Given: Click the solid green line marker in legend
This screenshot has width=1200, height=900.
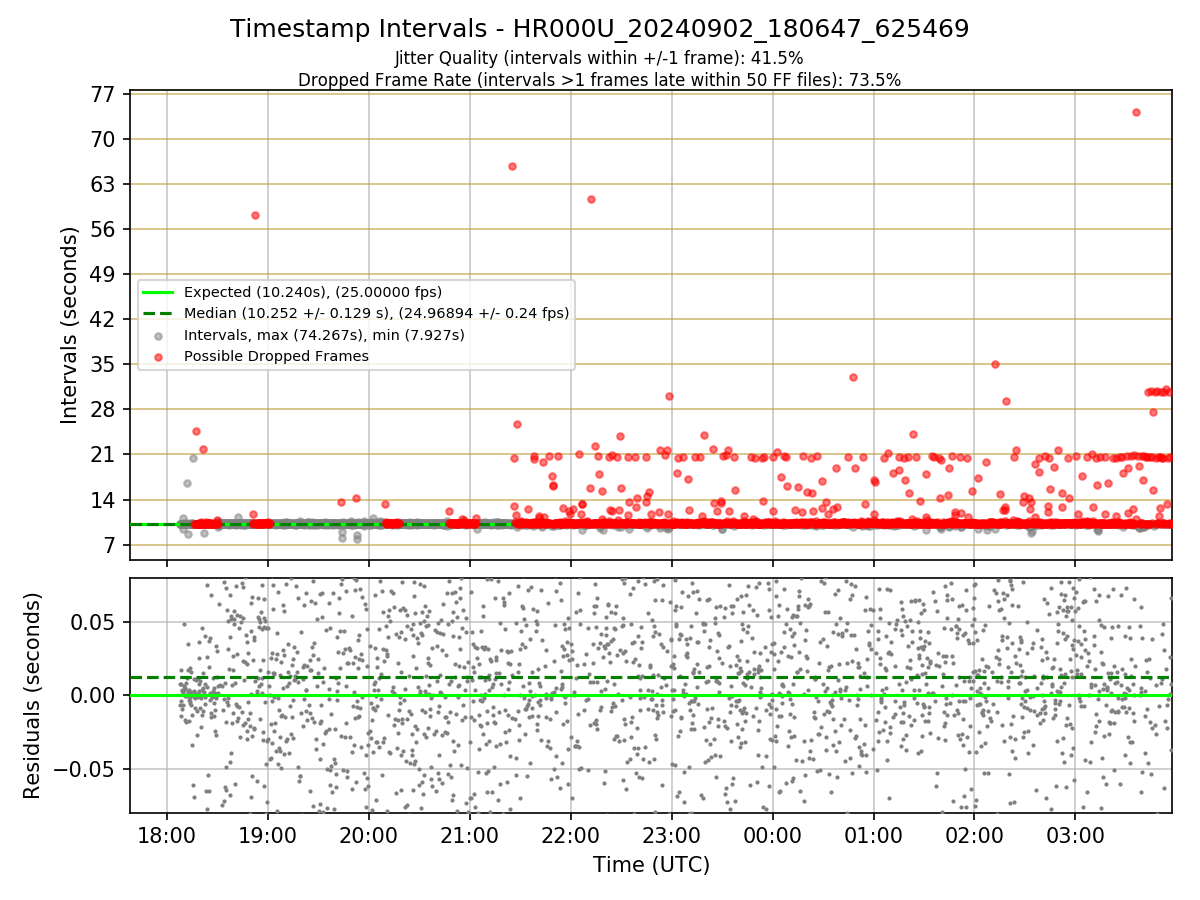Looking at the screenshot, I should click(x=159, y=292).
